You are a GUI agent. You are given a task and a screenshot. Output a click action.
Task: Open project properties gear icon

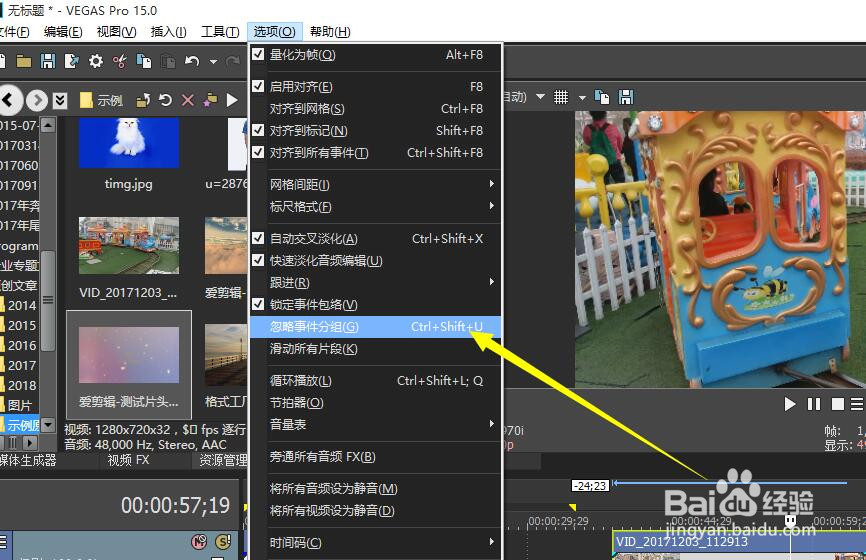coord(96,61)
